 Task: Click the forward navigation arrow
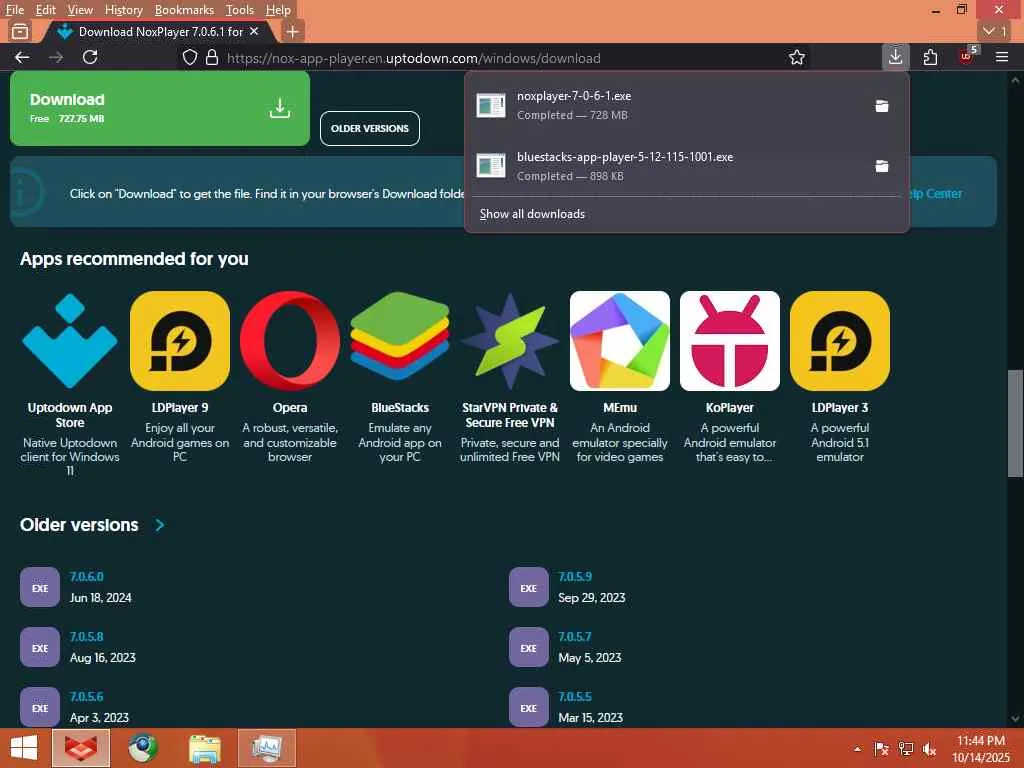pyautogui.click(x=56, y=57)
